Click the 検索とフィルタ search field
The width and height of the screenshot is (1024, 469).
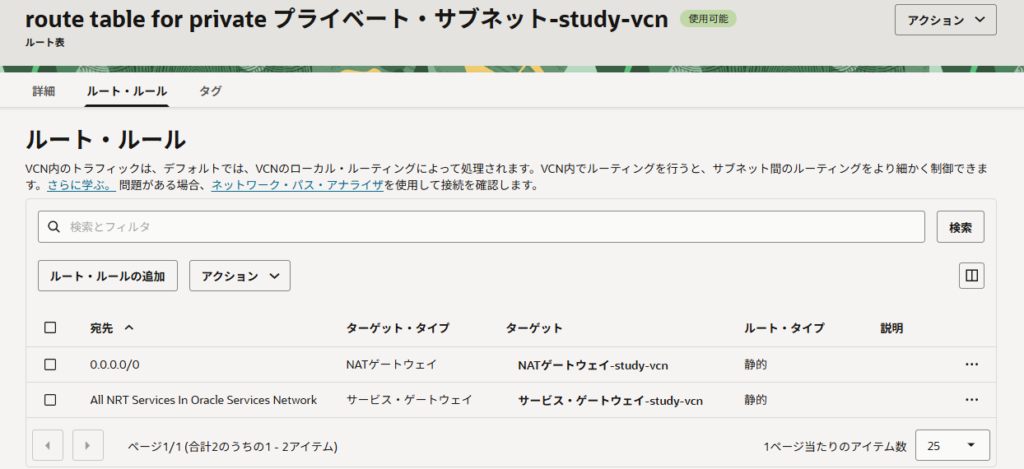[490, 227]
